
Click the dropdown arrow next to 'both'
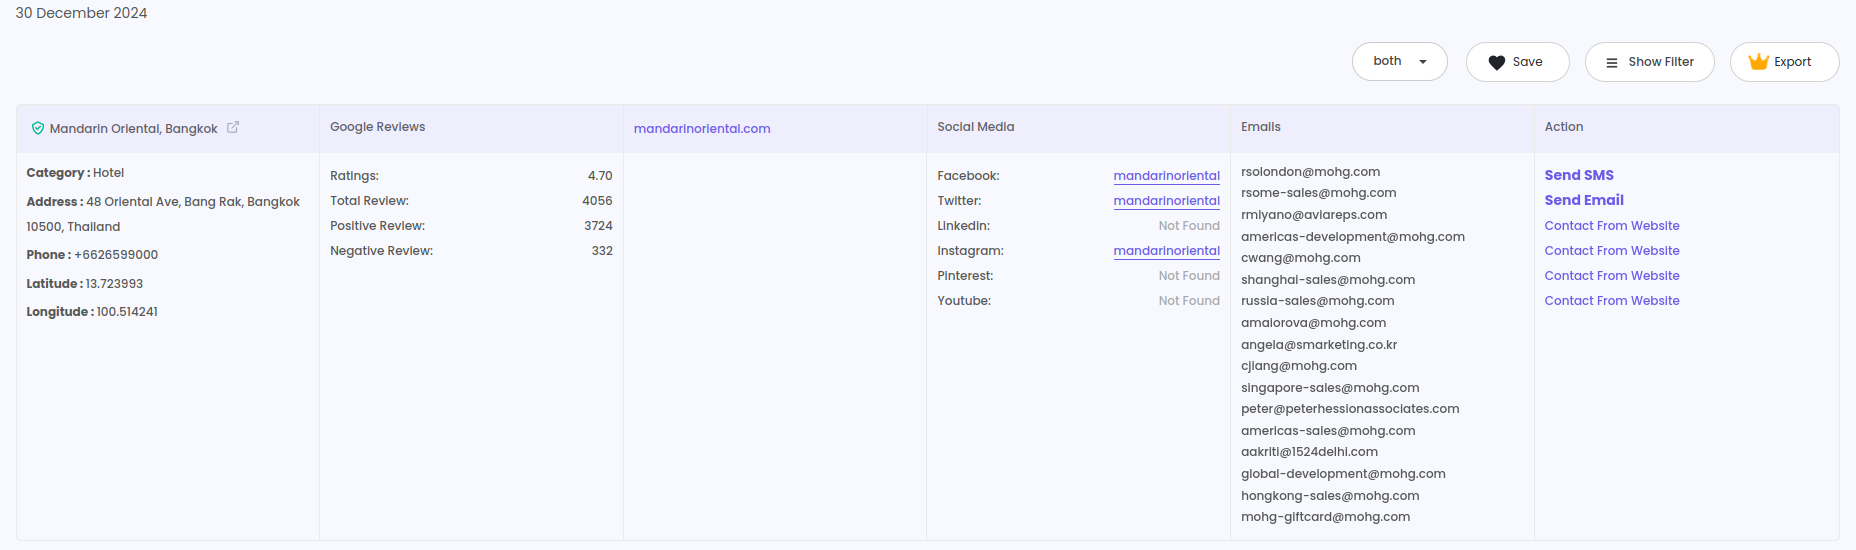pyautogui.click(x=1423, y=62)
